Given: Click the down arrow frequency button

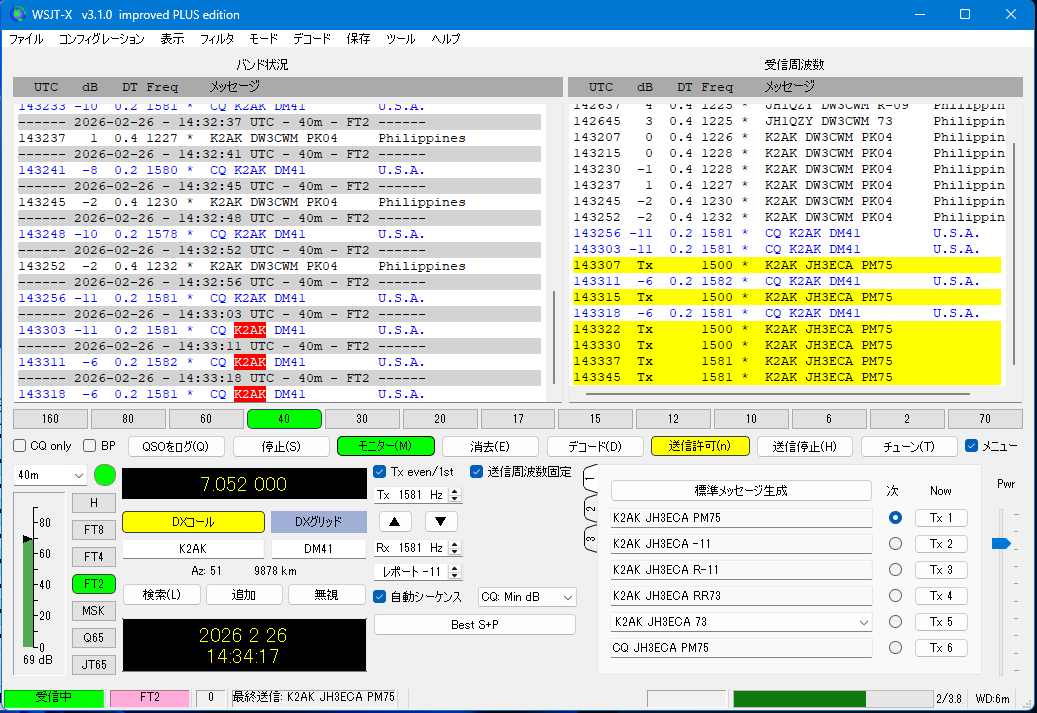Looking at the screenshot, I should pyautogui.click(x=441, y=521).
